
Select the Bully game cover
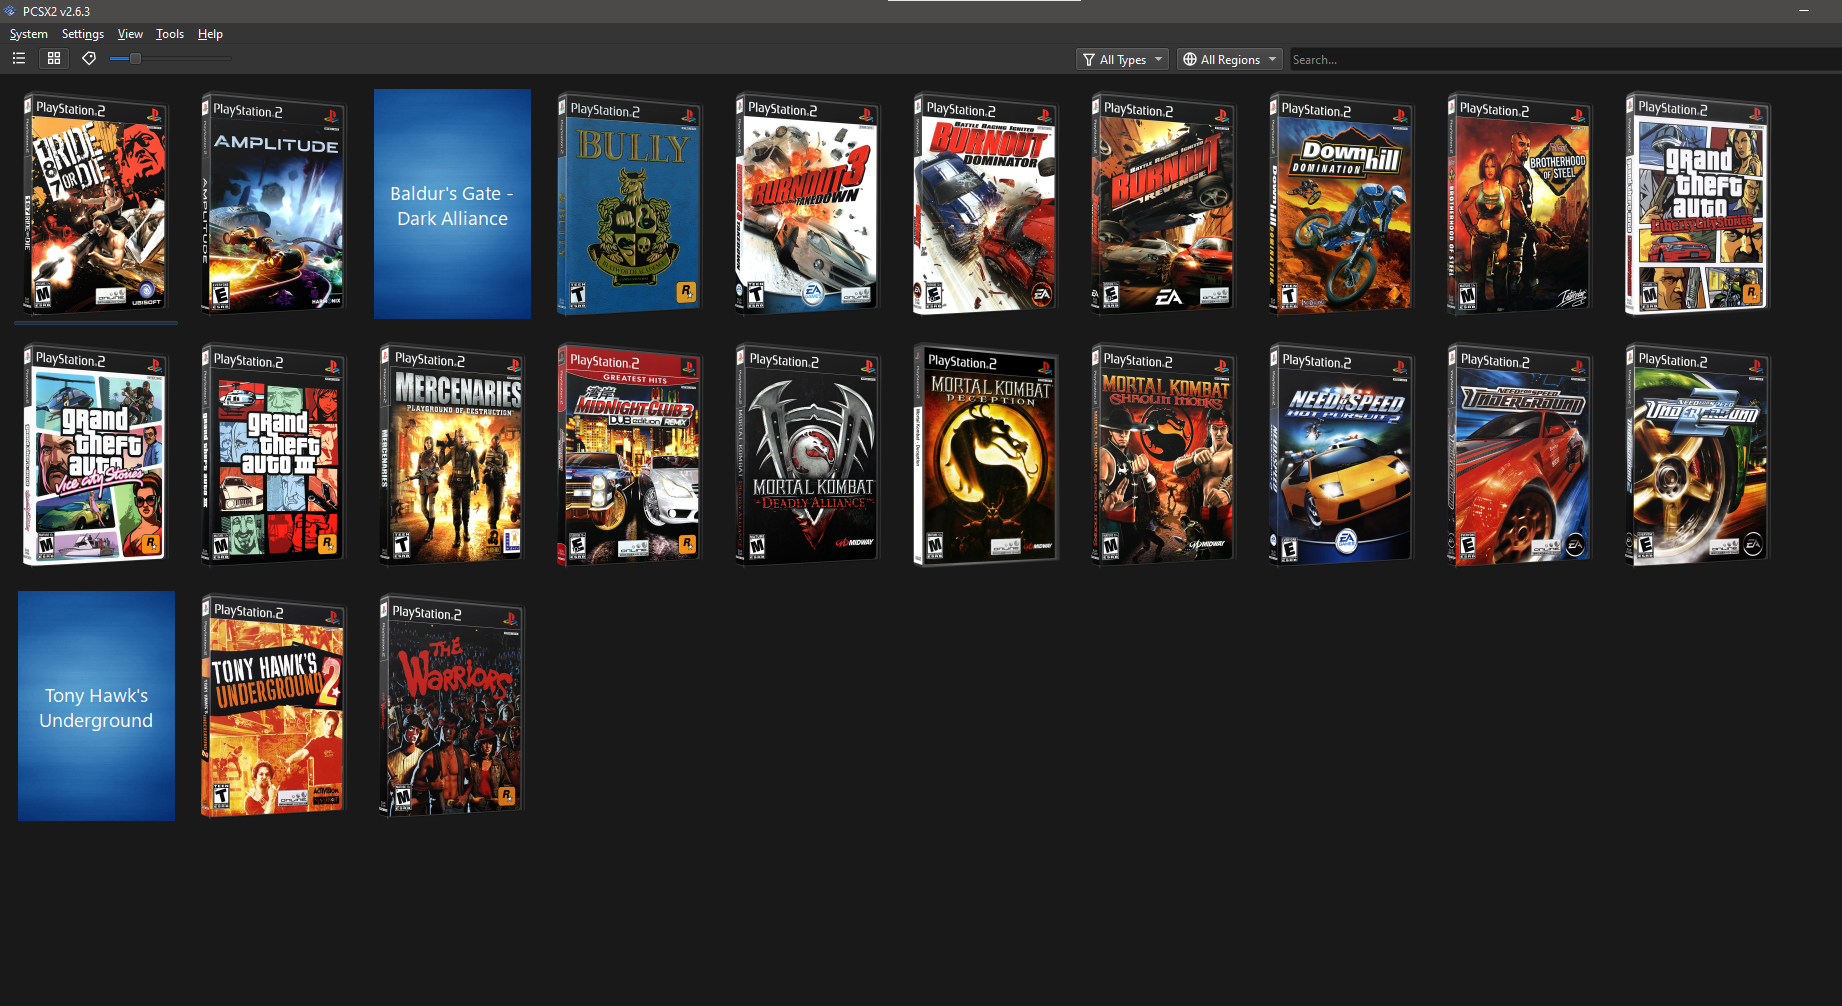(630, 204)
